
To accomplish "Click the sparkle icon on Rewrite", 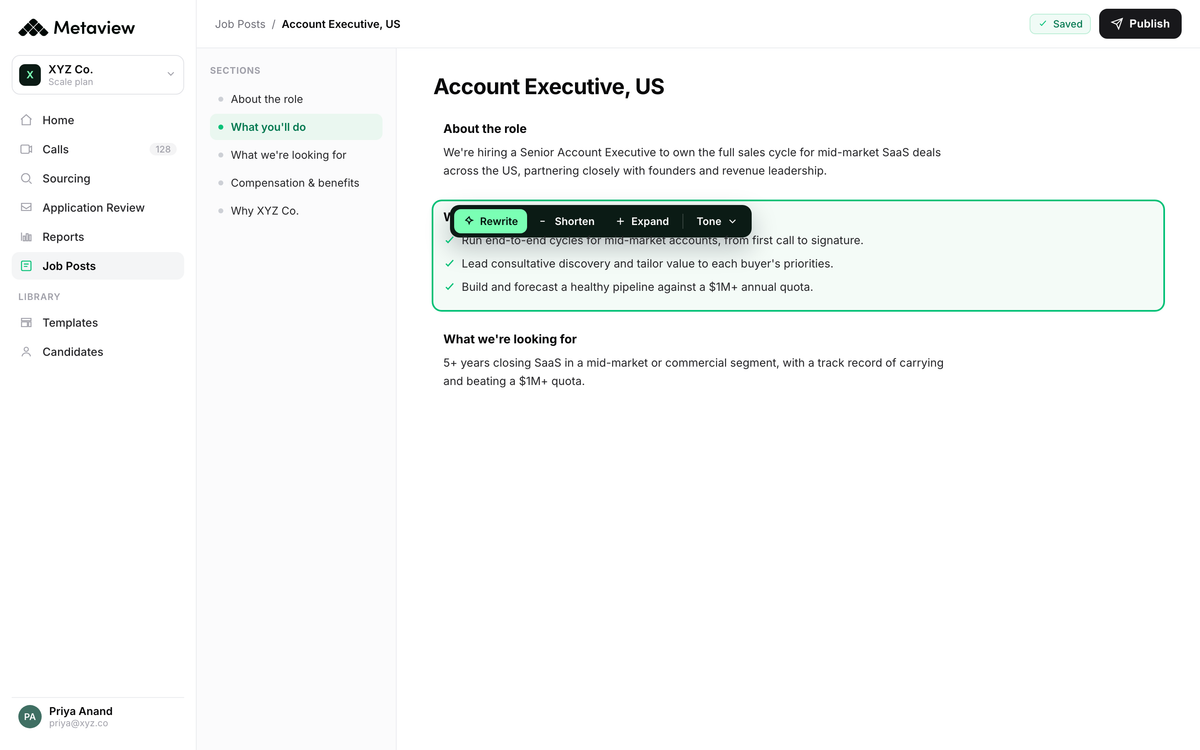I will 469,221.
